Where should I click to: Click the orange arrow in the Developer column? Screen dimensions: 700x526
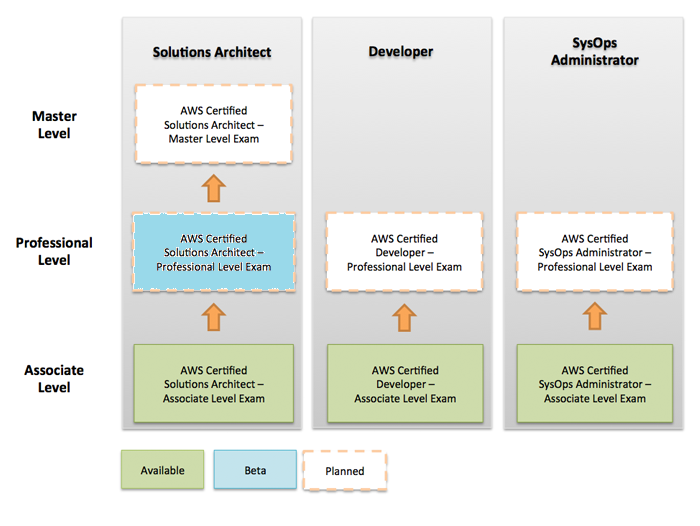coord(405,317)
